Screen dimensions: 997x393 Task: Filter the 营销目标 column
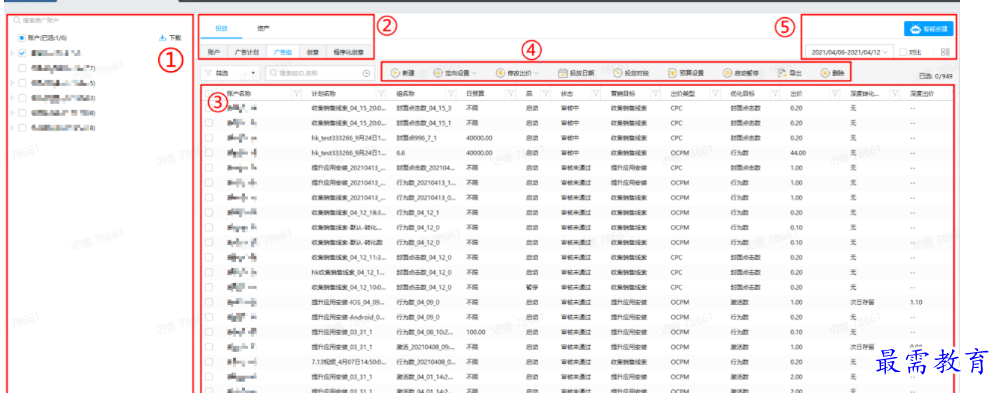coord(655,93)
